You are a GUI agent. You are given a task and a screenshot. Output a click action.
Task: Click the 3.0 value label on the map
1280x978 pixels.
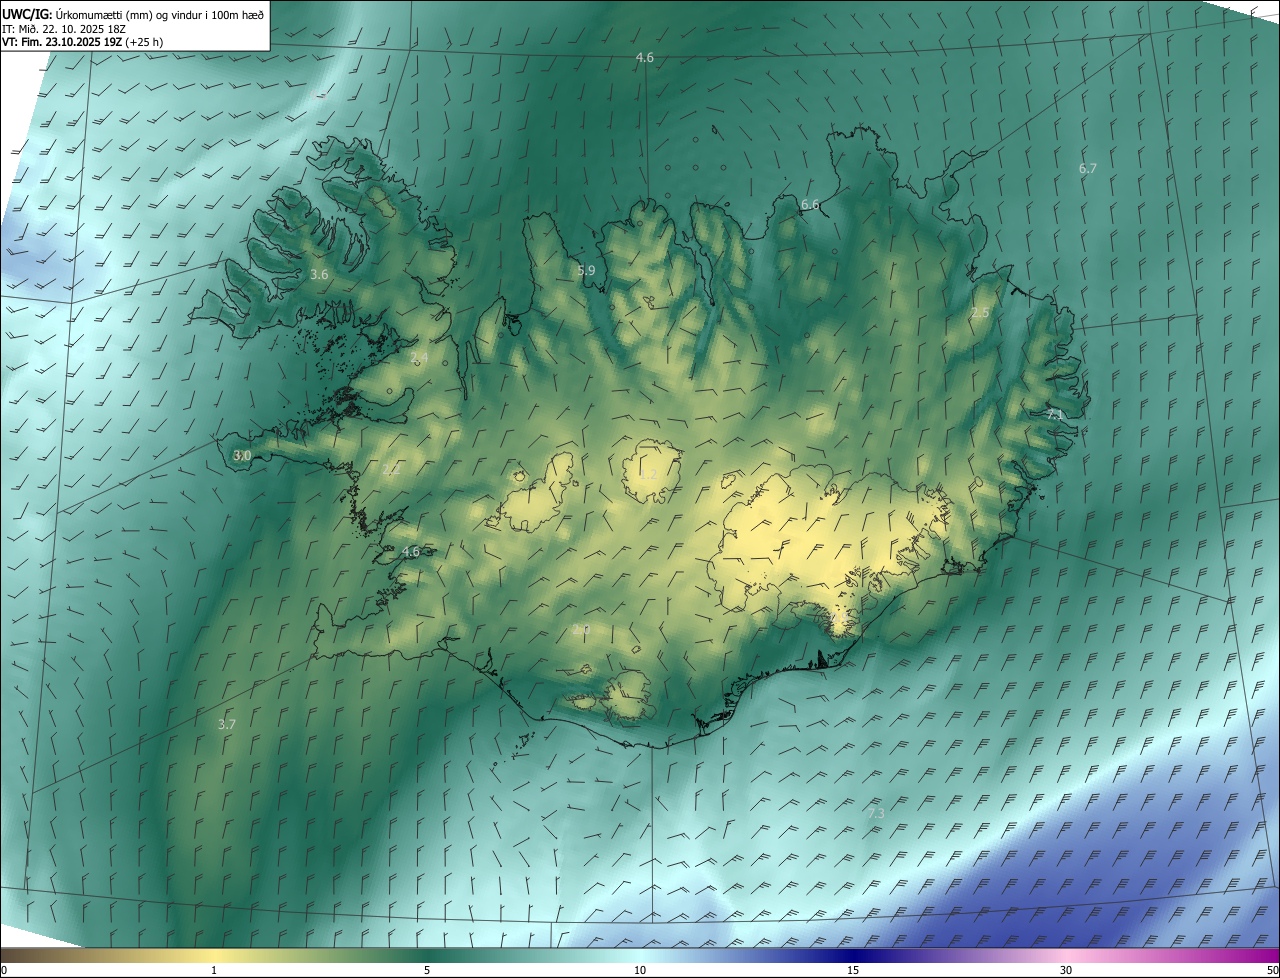pos(242,456)
